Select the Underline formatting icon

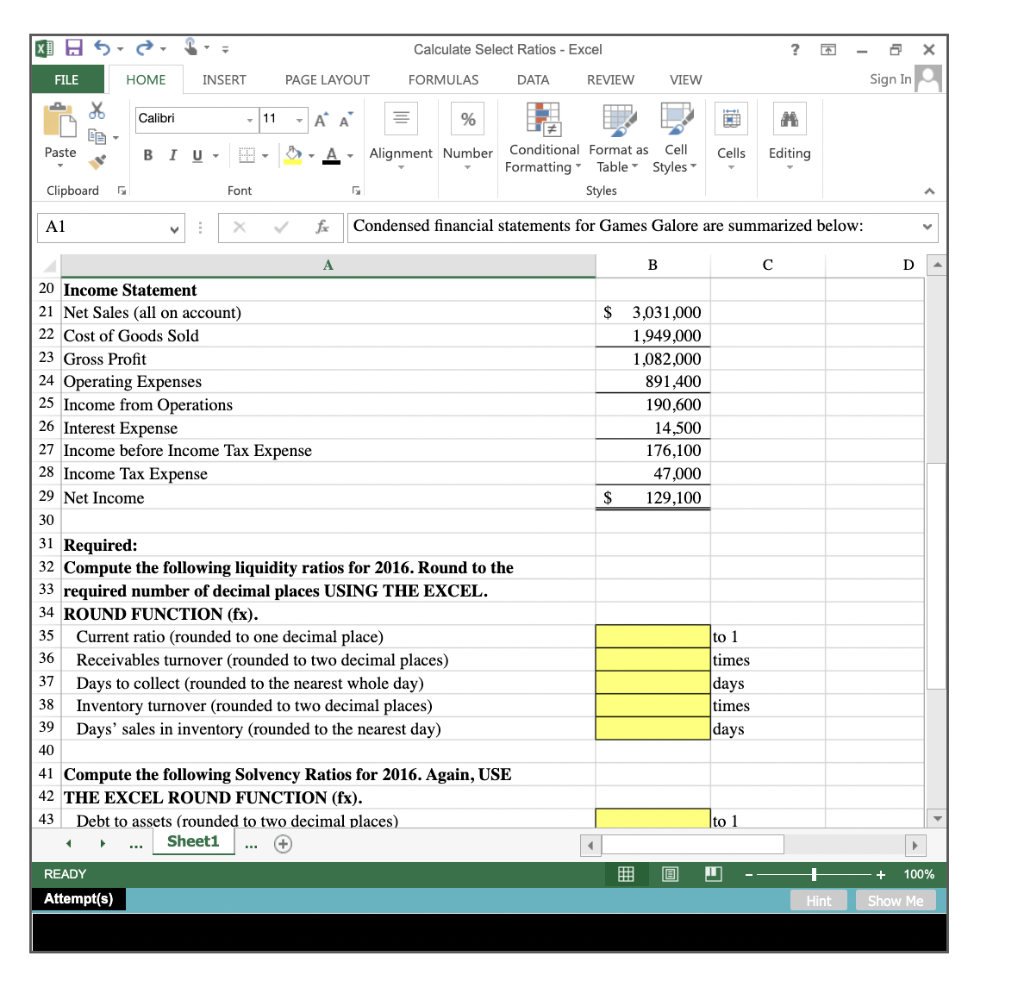(198, 156)
